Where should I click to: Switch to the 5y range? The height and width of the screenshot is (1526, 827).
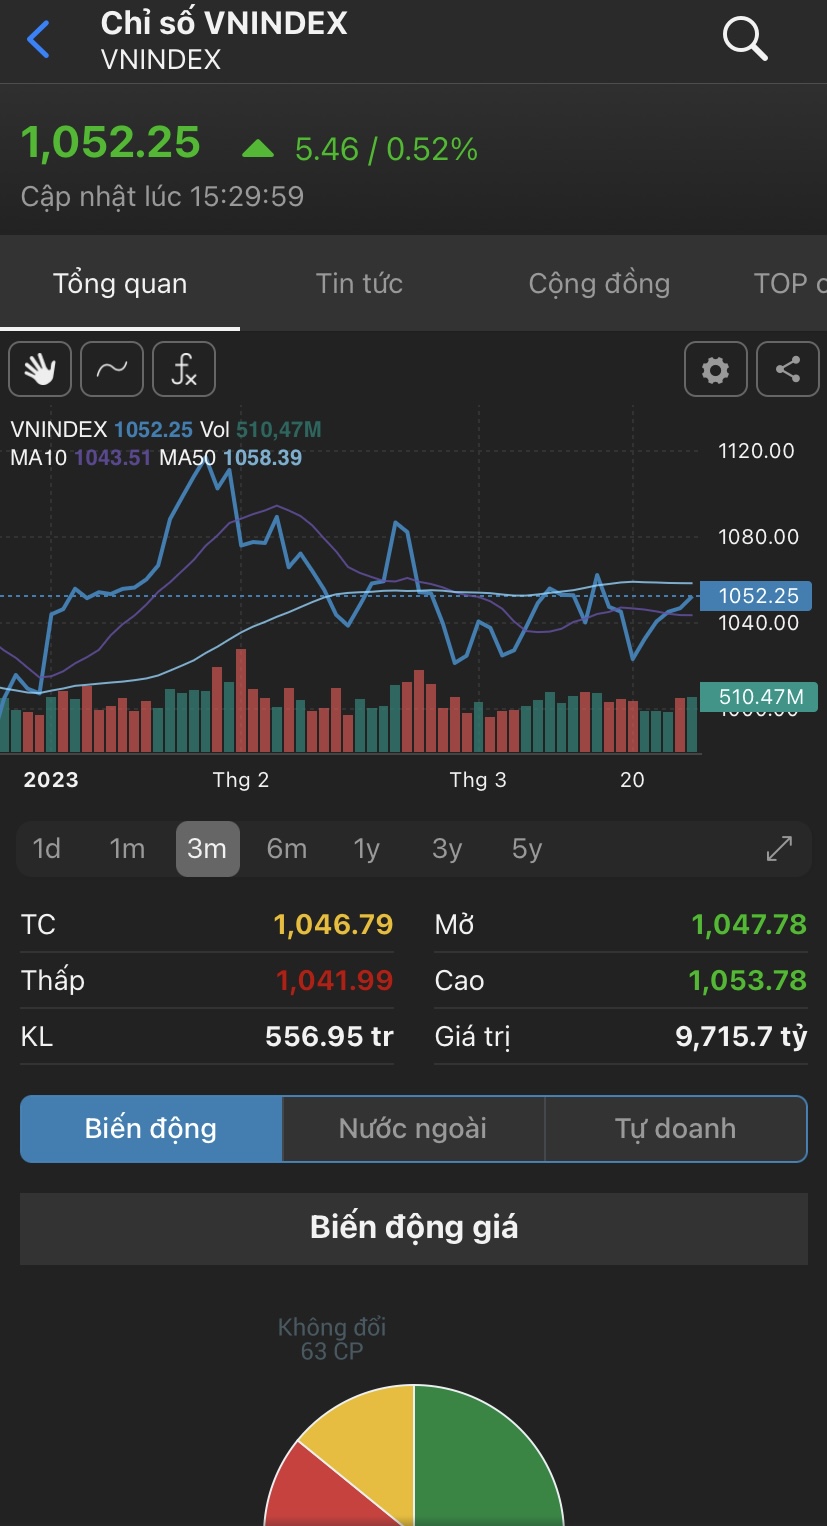click(x=527, y=849)
